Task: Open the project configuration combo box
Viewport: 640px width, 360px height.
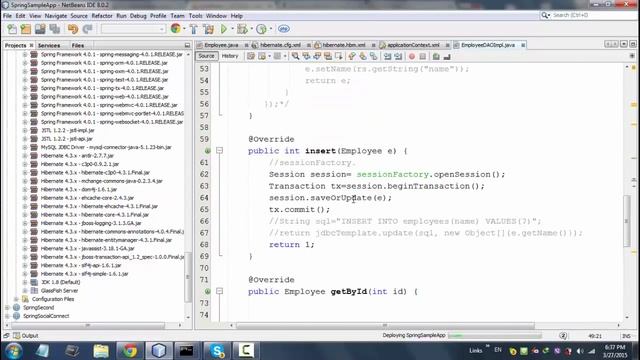Action: [x=133, y=29]
